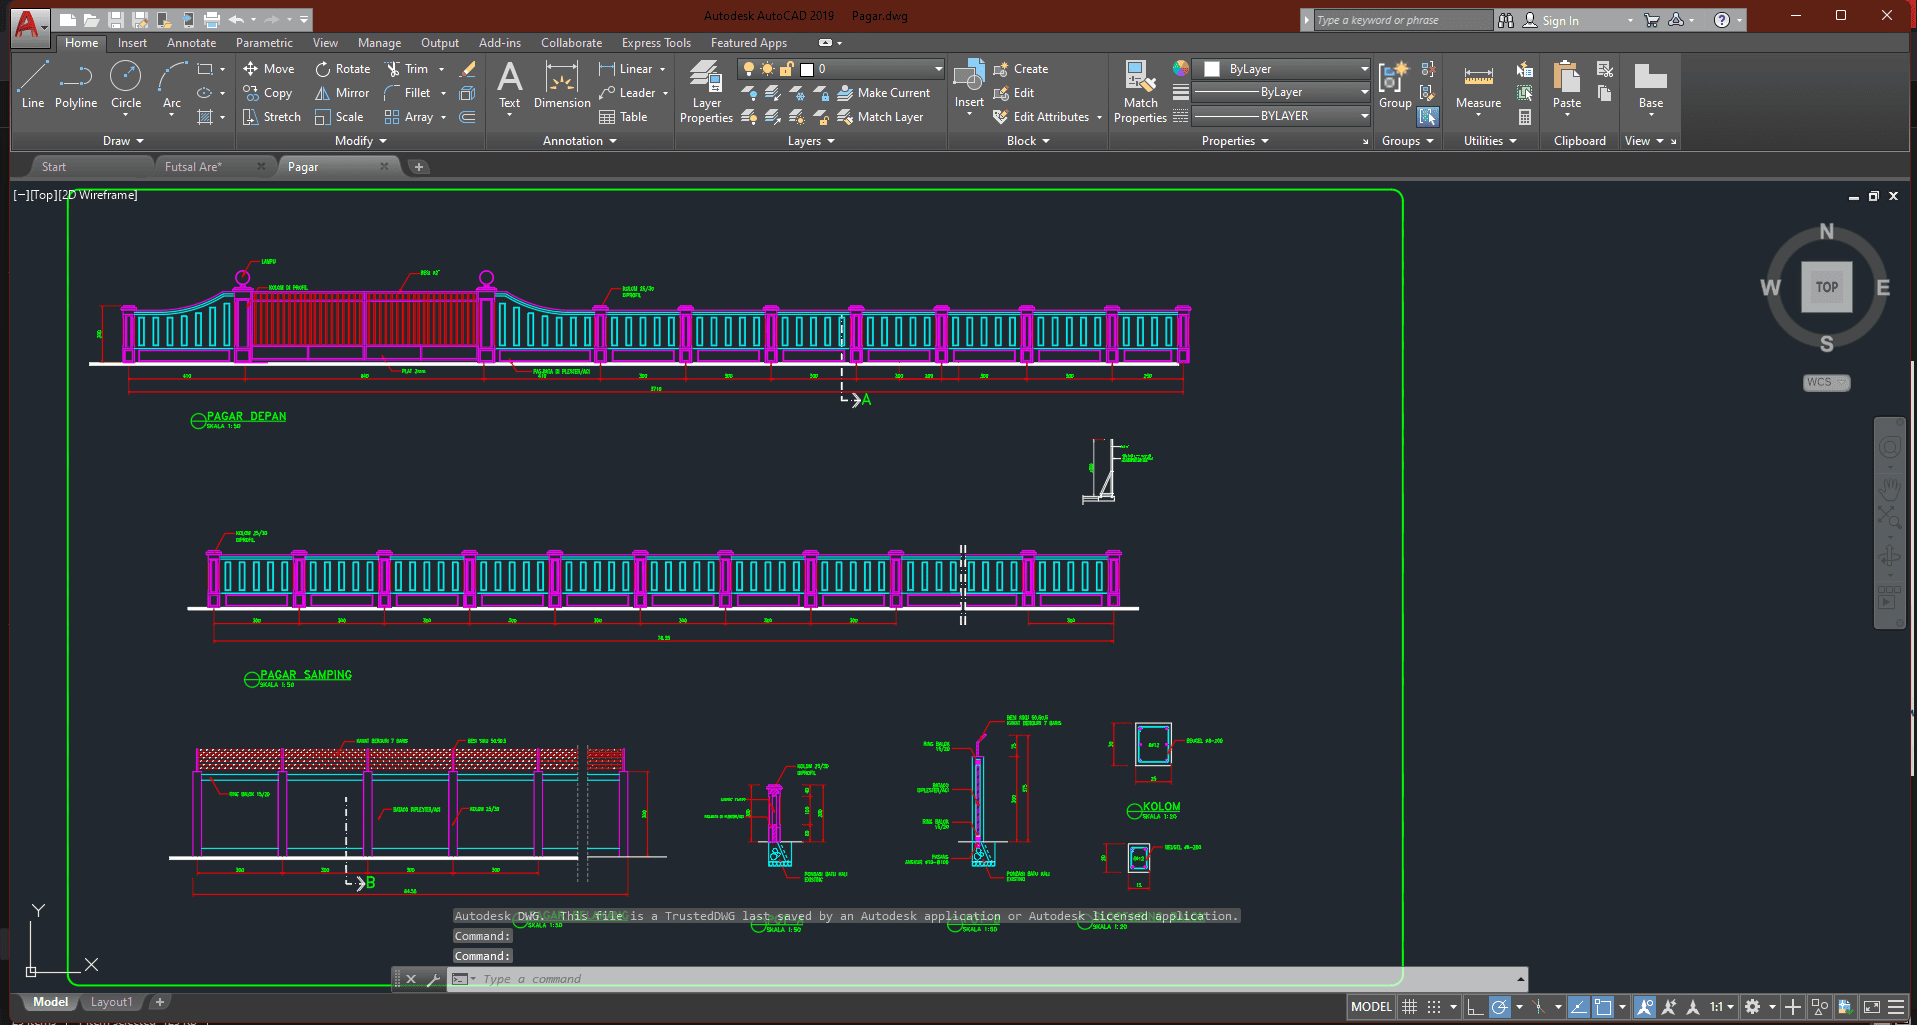
Task: Switch to the Futsal Are drawing tab
Action: (194, 167)
